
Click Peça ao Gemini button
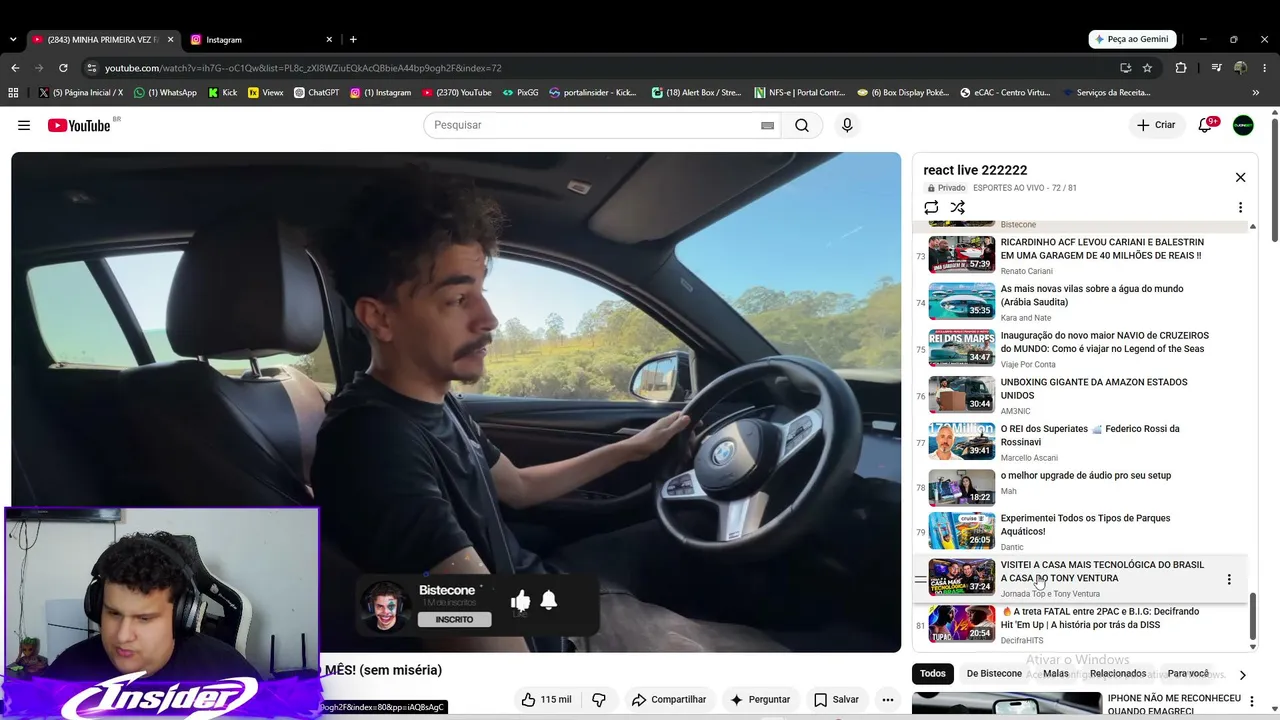[x=1132, y=39]
